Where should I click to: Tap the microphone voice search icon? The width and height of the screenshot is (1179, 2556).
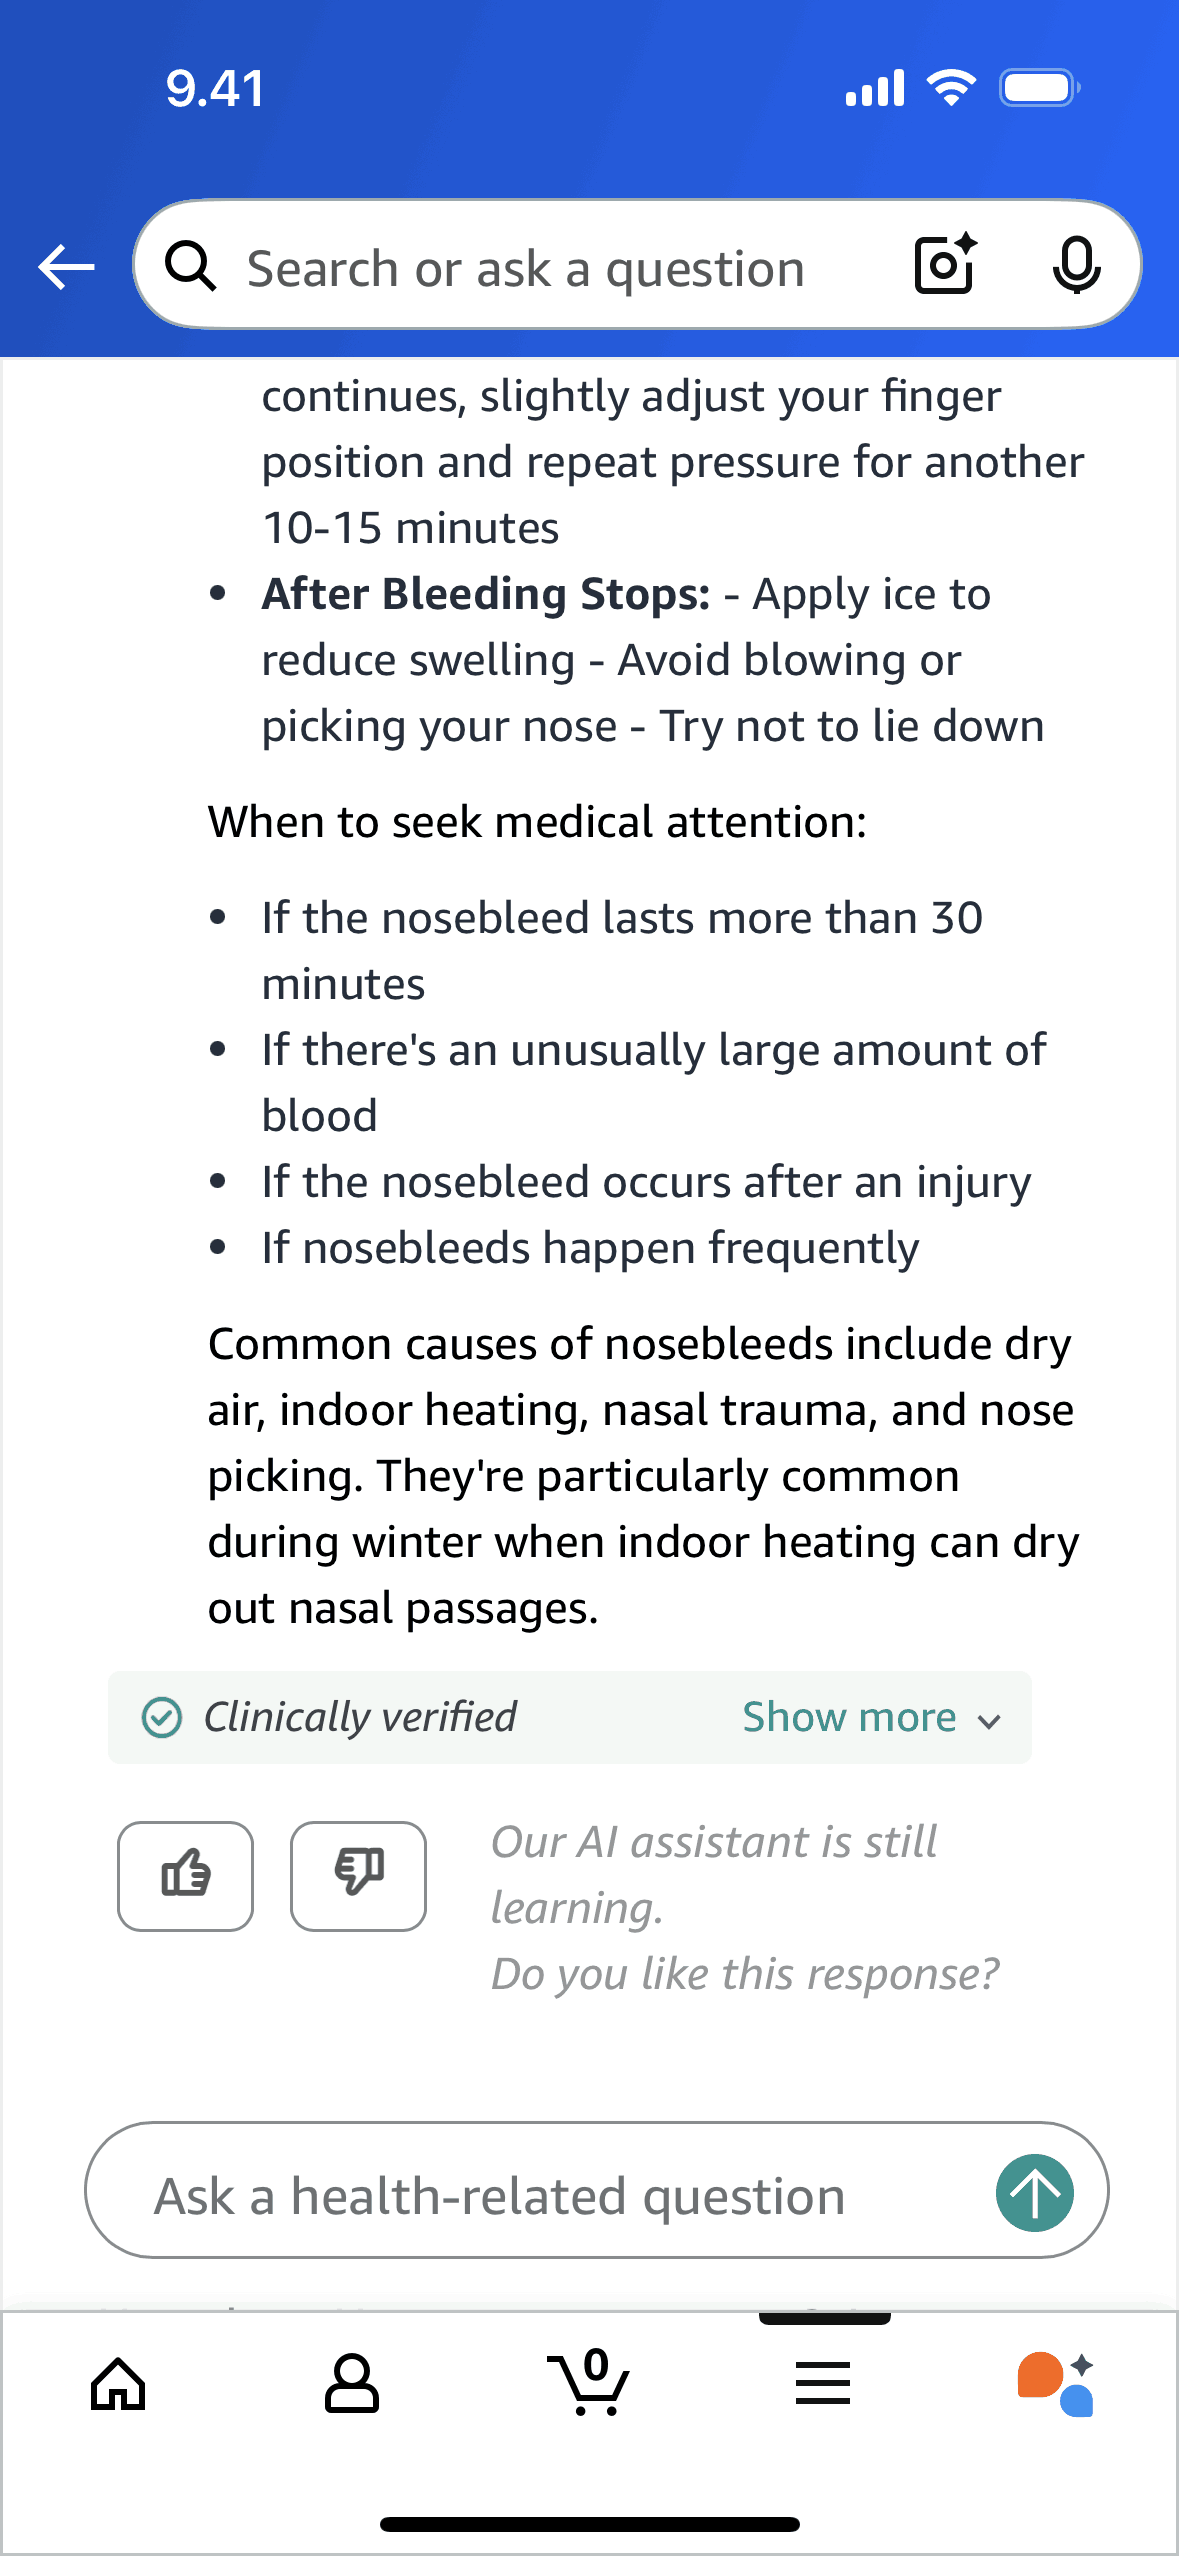1076,265
